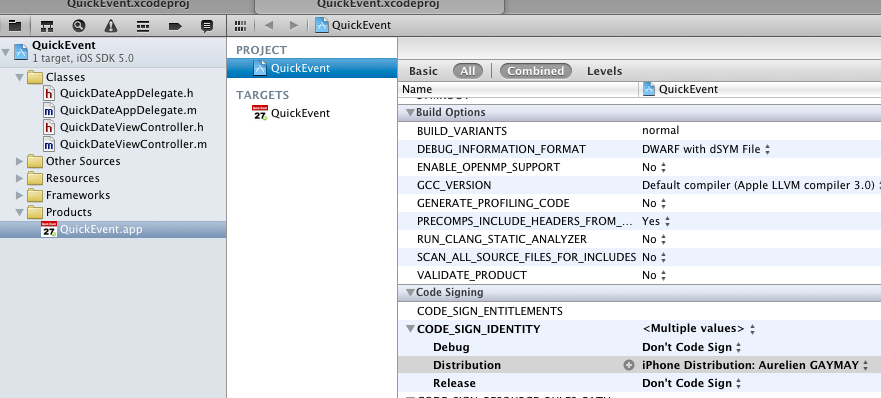Show the Breakpoint navigator icon
881x398 pixels.
click(175, 25)
